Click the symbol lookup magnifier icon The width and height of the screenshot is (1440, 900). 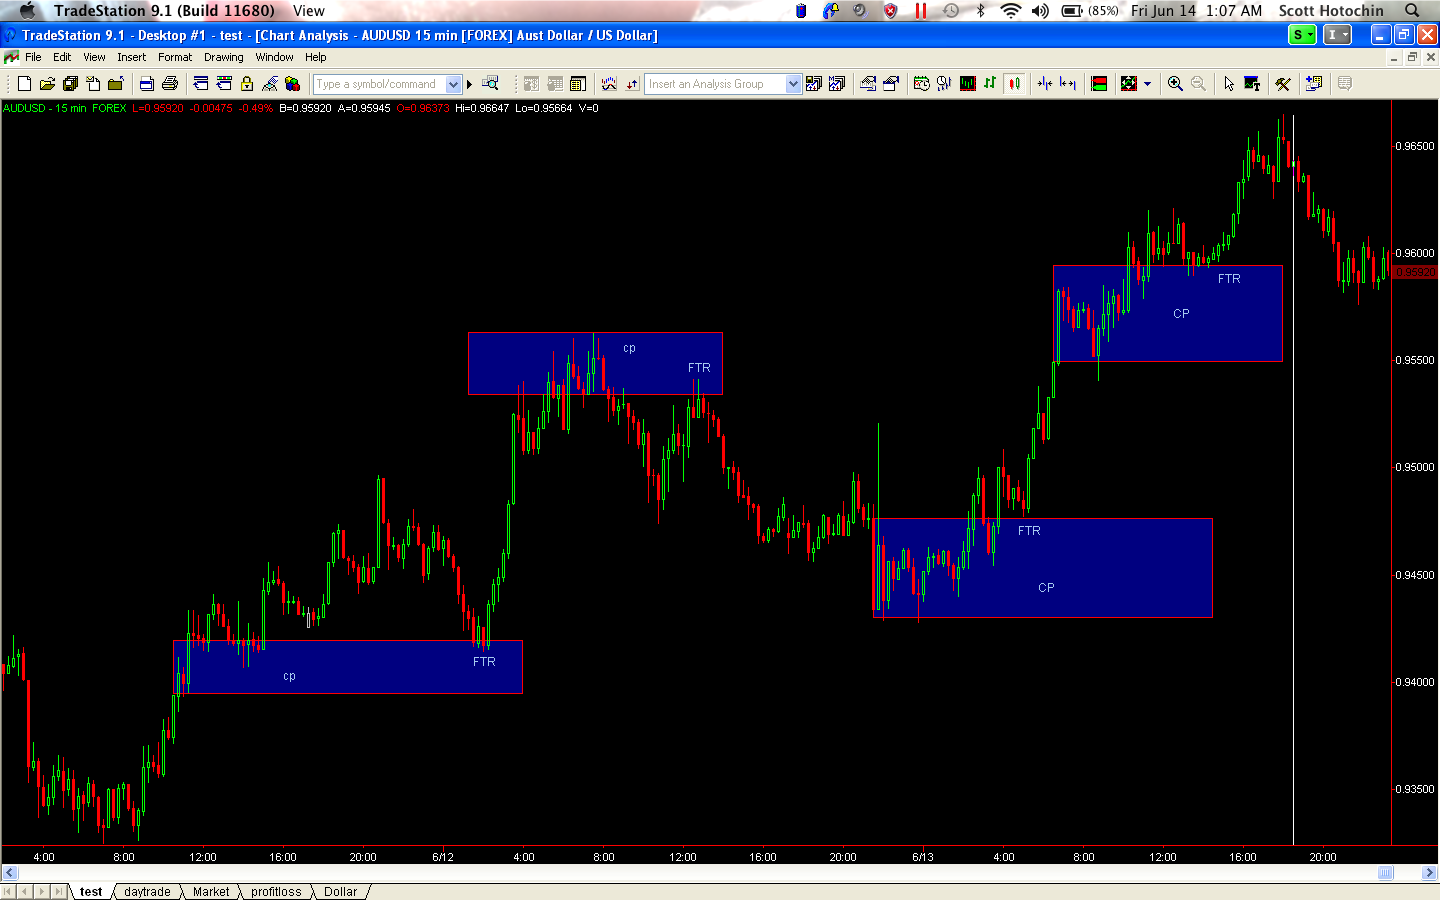pyautogui.click(x=490, y=84)
